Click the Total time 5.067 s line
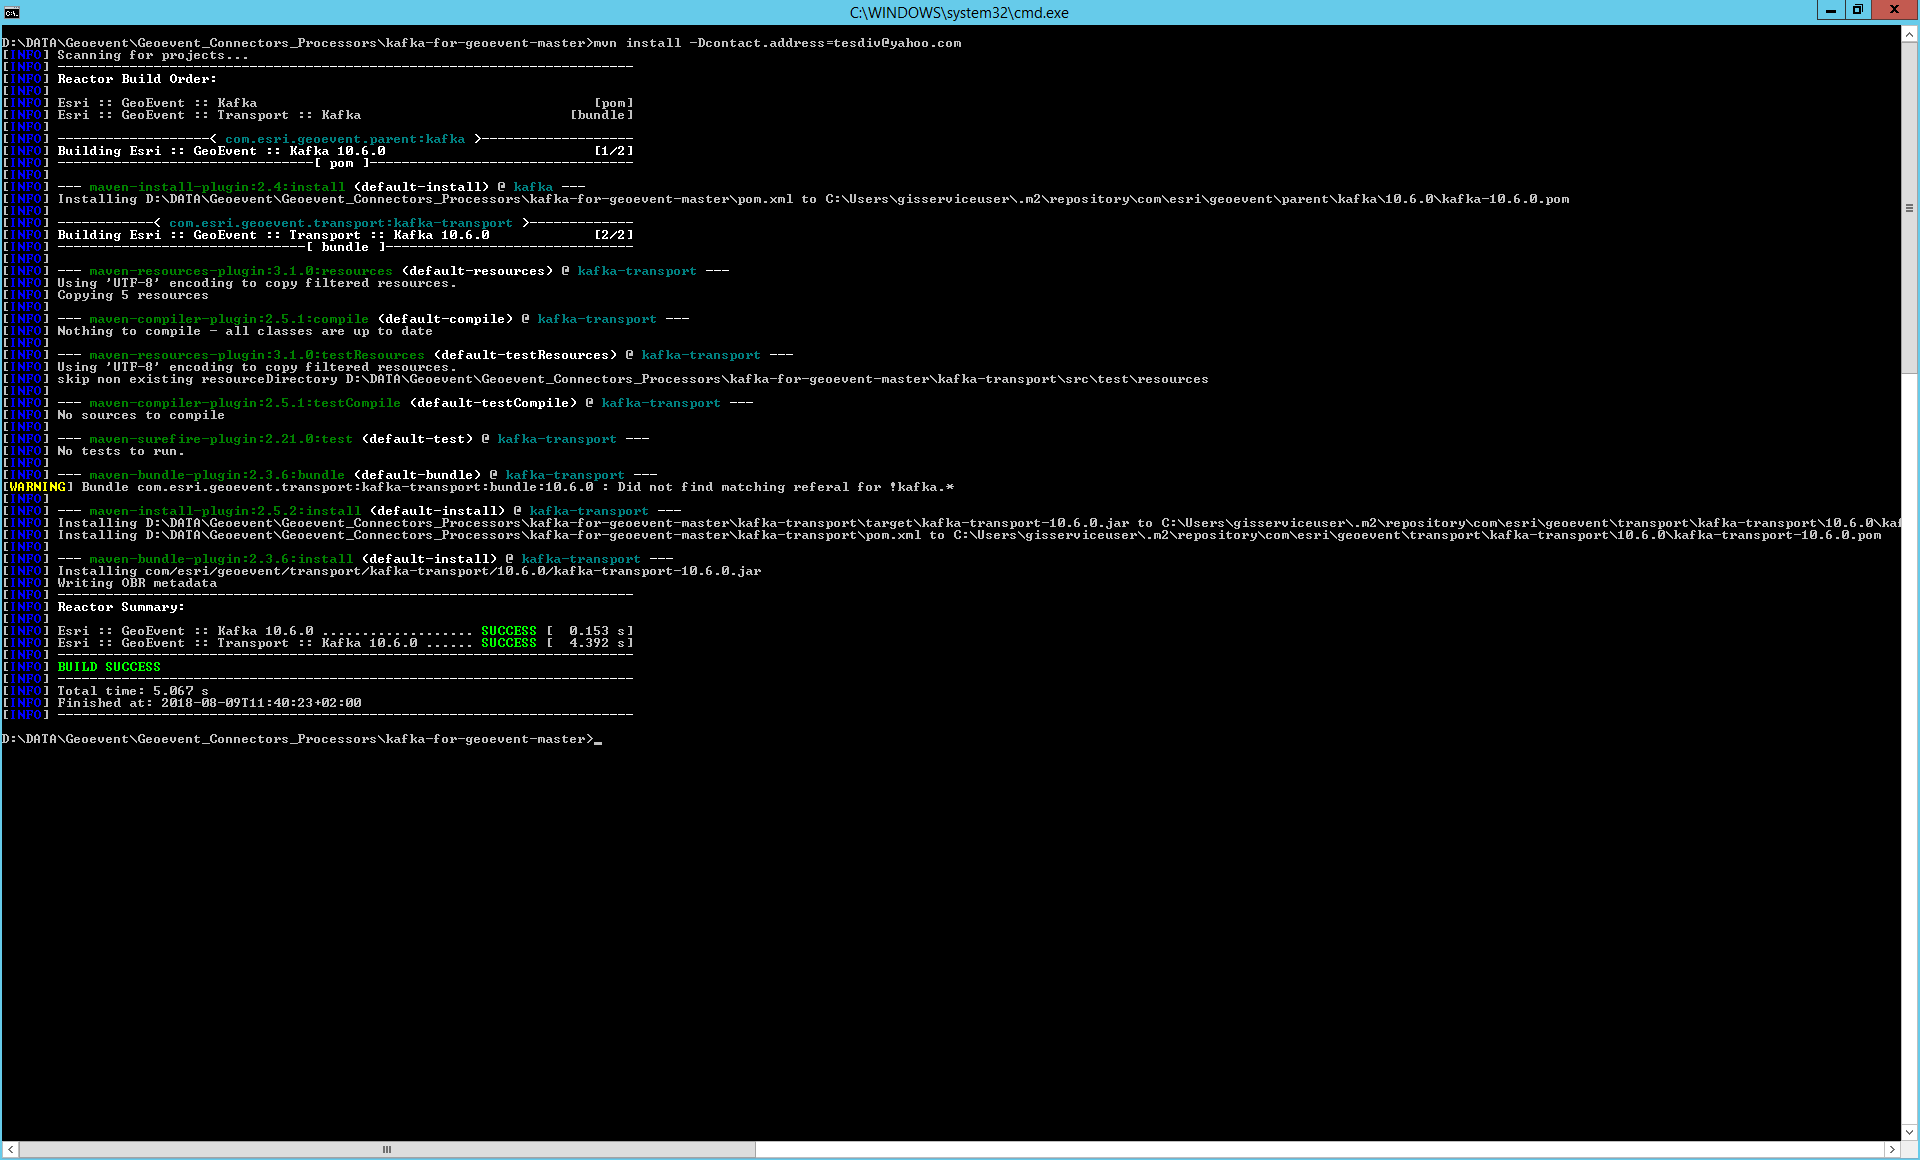This screenshot has width=1920, height=1160. 133,691
